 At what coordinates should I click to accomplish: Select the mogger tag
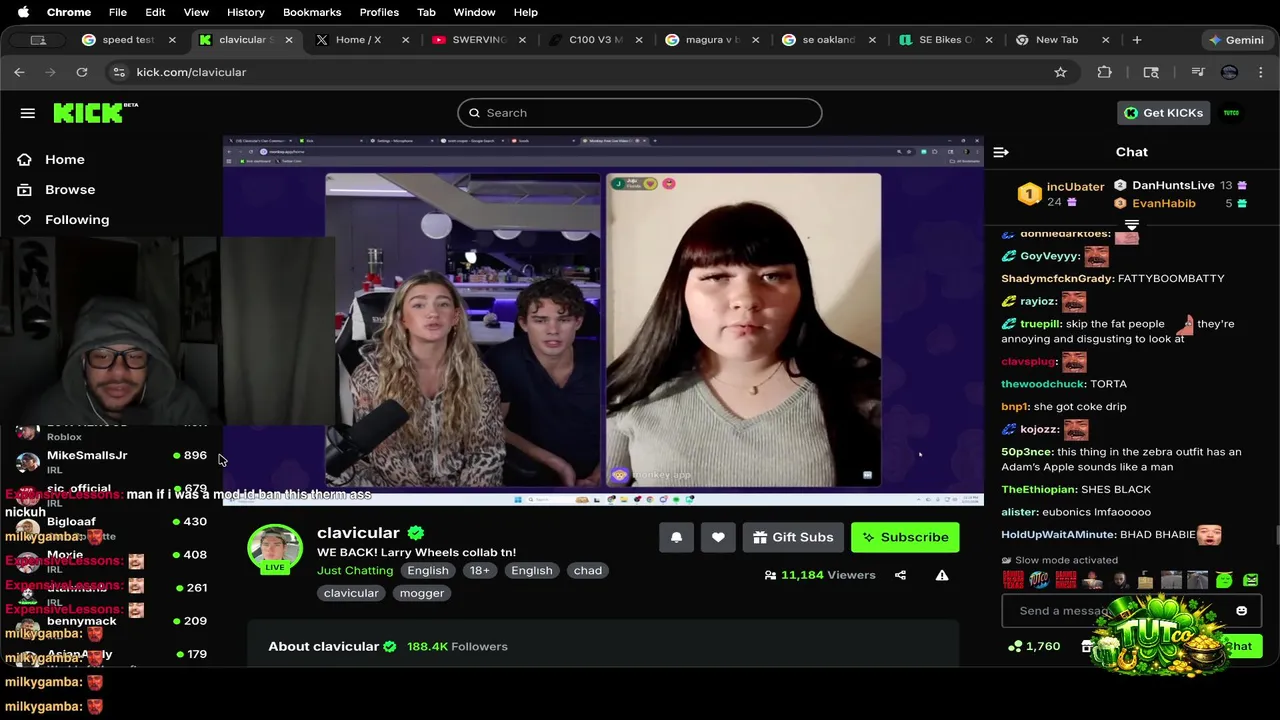tap(422, 594)
